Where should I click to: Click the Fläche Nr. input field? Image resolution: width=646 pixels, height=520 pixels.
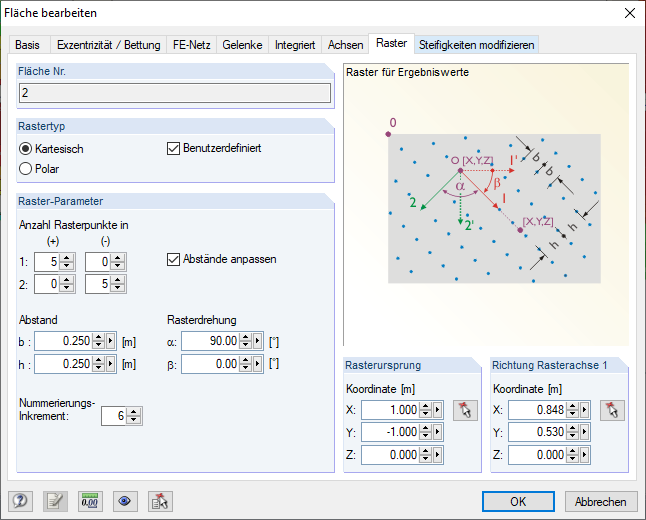(175, 93)
